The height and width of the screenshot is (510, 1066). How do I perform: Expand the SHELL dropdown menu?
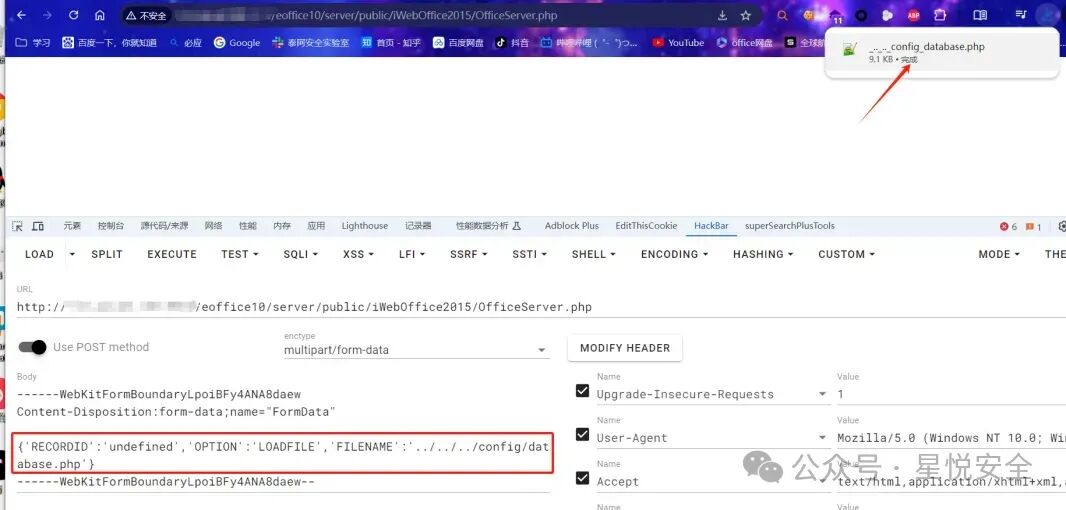594,254
